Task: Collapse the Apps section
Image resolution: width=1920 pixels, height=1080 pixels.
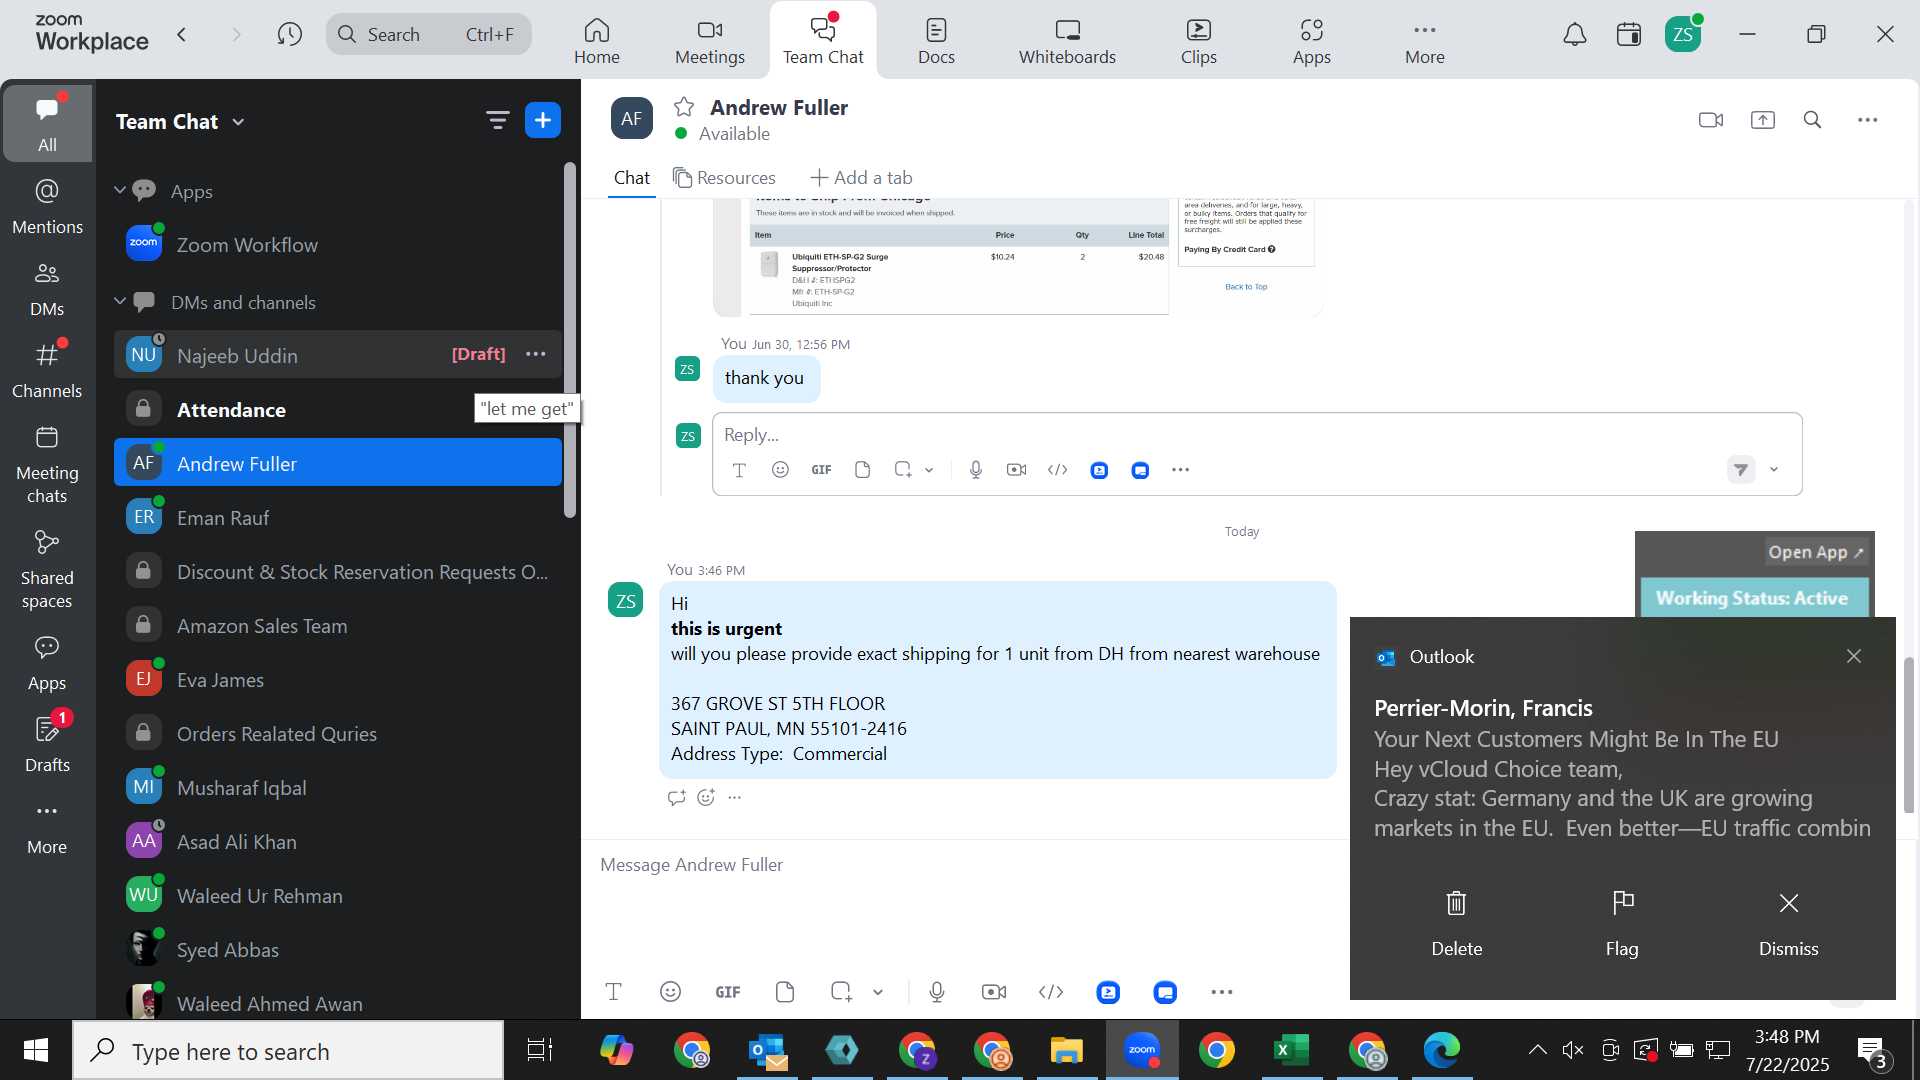Action: click(x=120, y=190)
